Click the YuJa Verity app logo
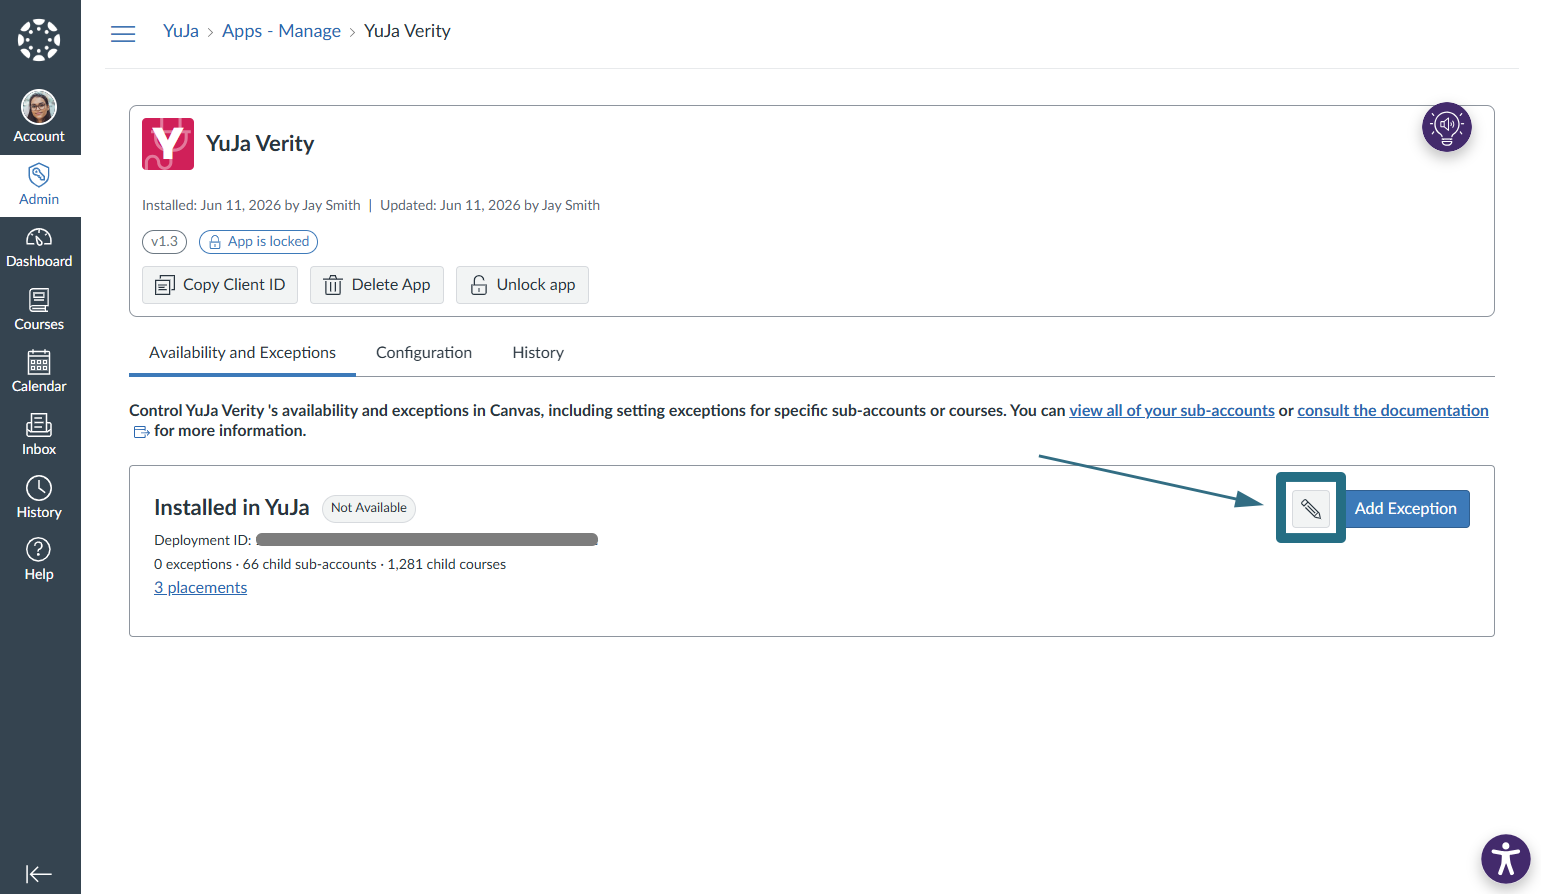Screen dimensions: 1541x894 (x=168, y=144)
